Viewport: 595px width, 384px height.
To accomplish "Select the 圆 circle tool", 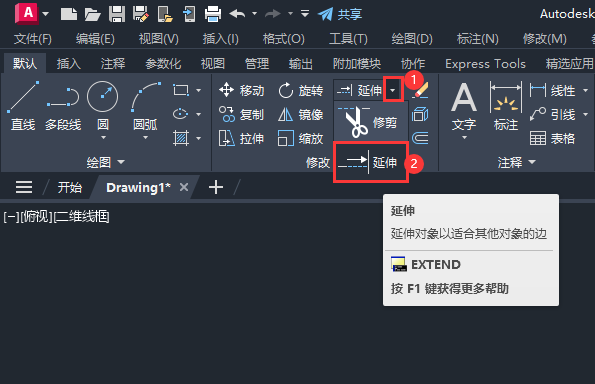I will point(102,106).
